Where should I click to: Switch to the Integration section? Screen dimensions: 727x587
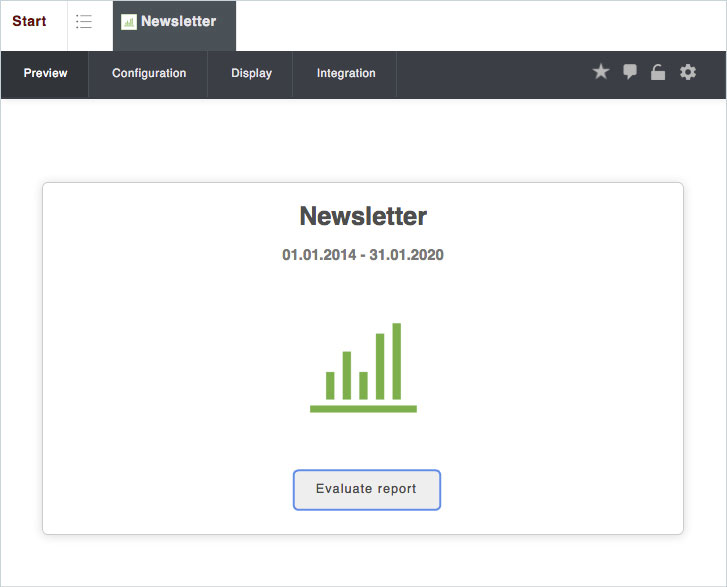[346, 73]
